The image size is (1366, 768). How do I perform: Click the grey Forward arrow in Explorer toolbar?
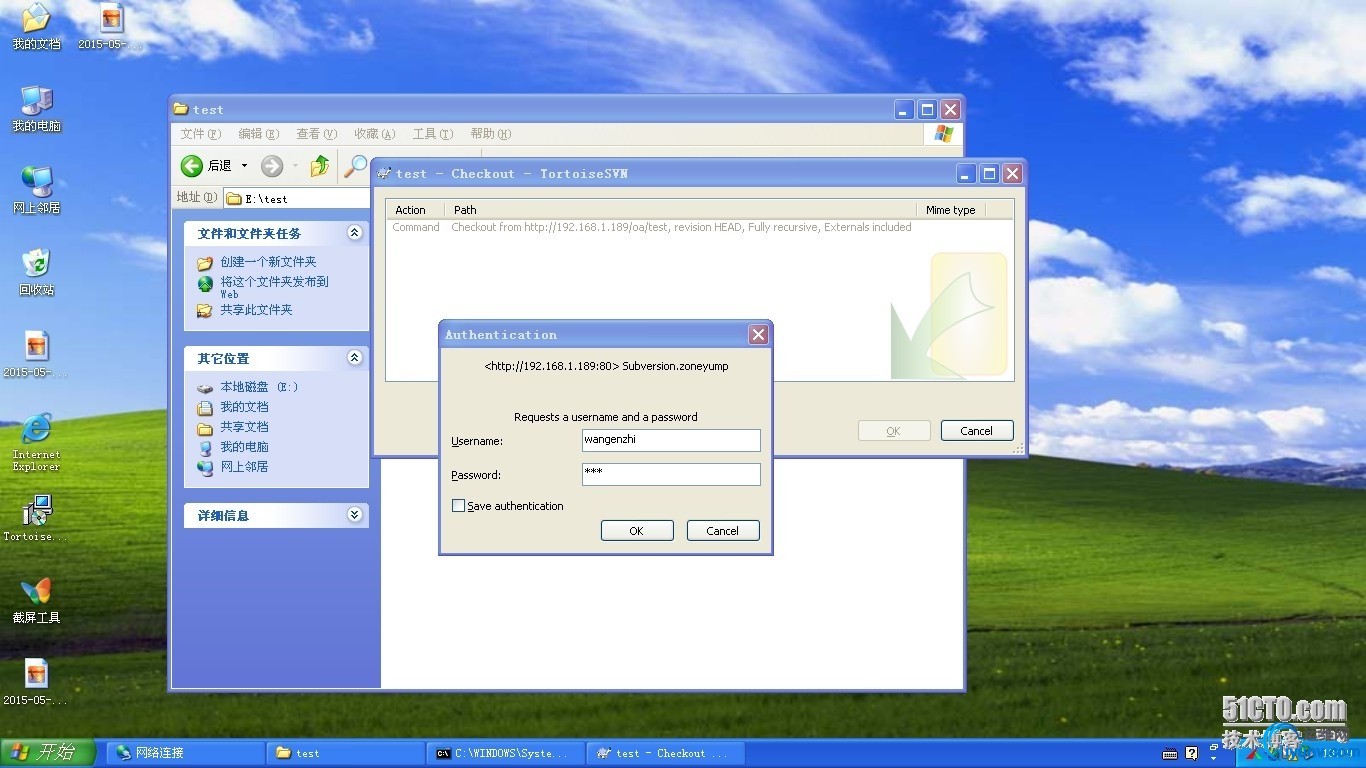click(272, 166)
